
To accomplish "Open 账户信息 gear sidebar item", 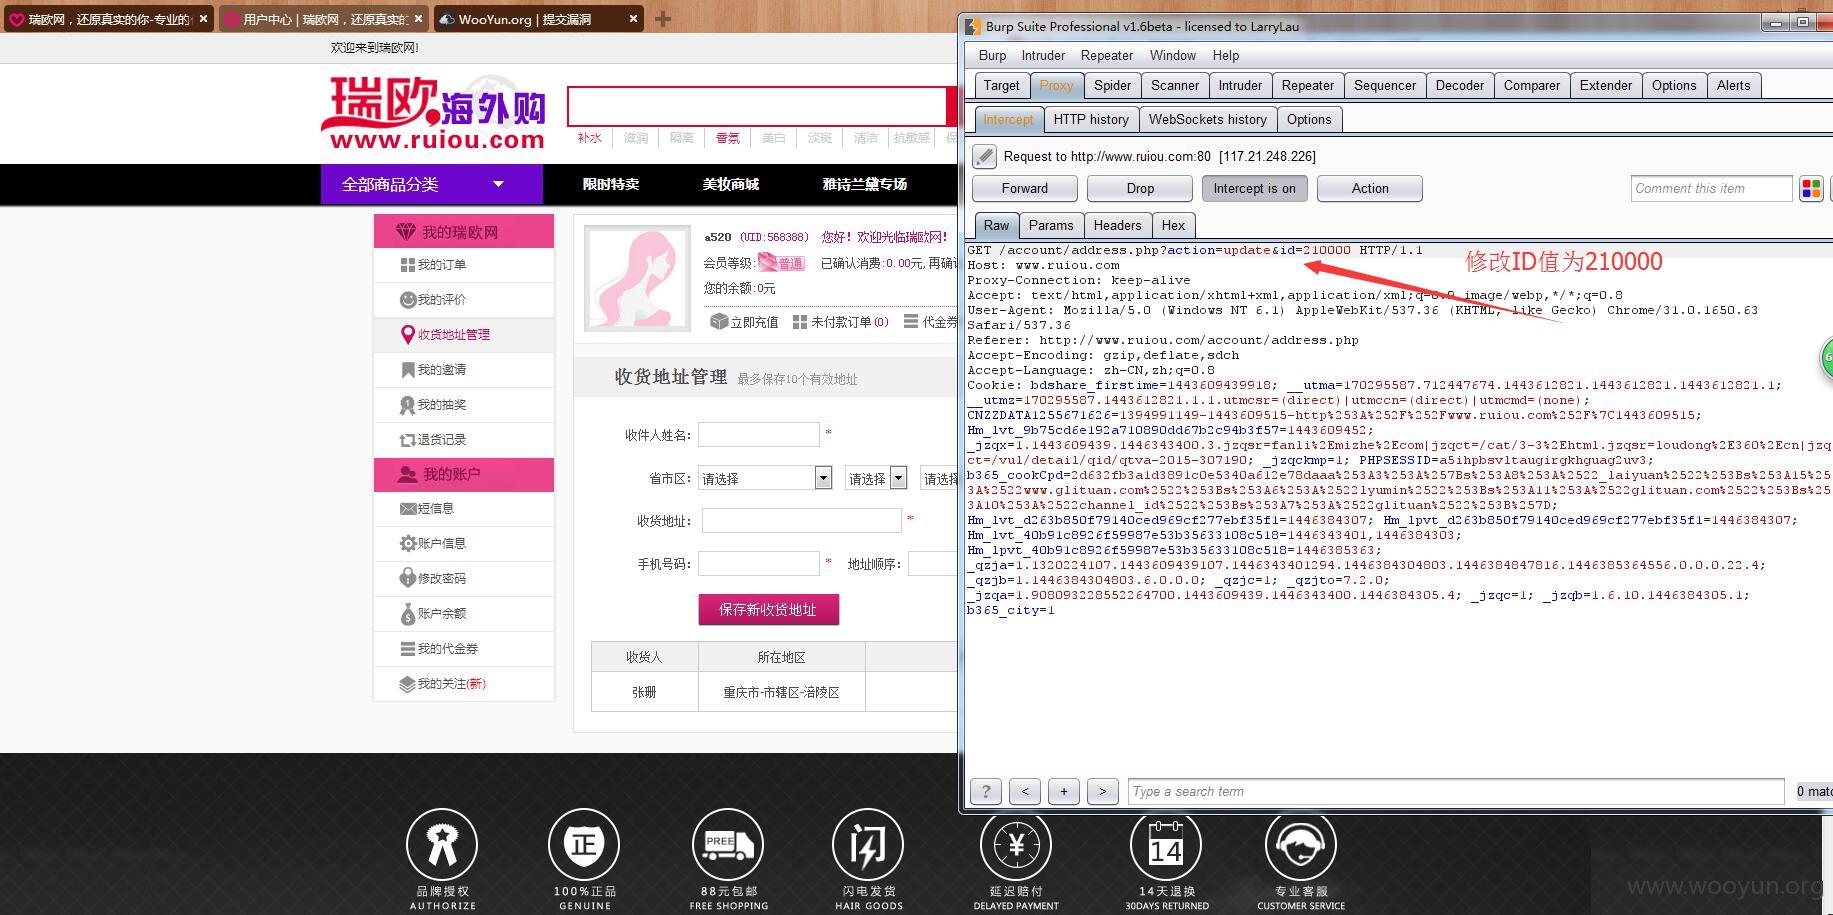I will [433, 544].
